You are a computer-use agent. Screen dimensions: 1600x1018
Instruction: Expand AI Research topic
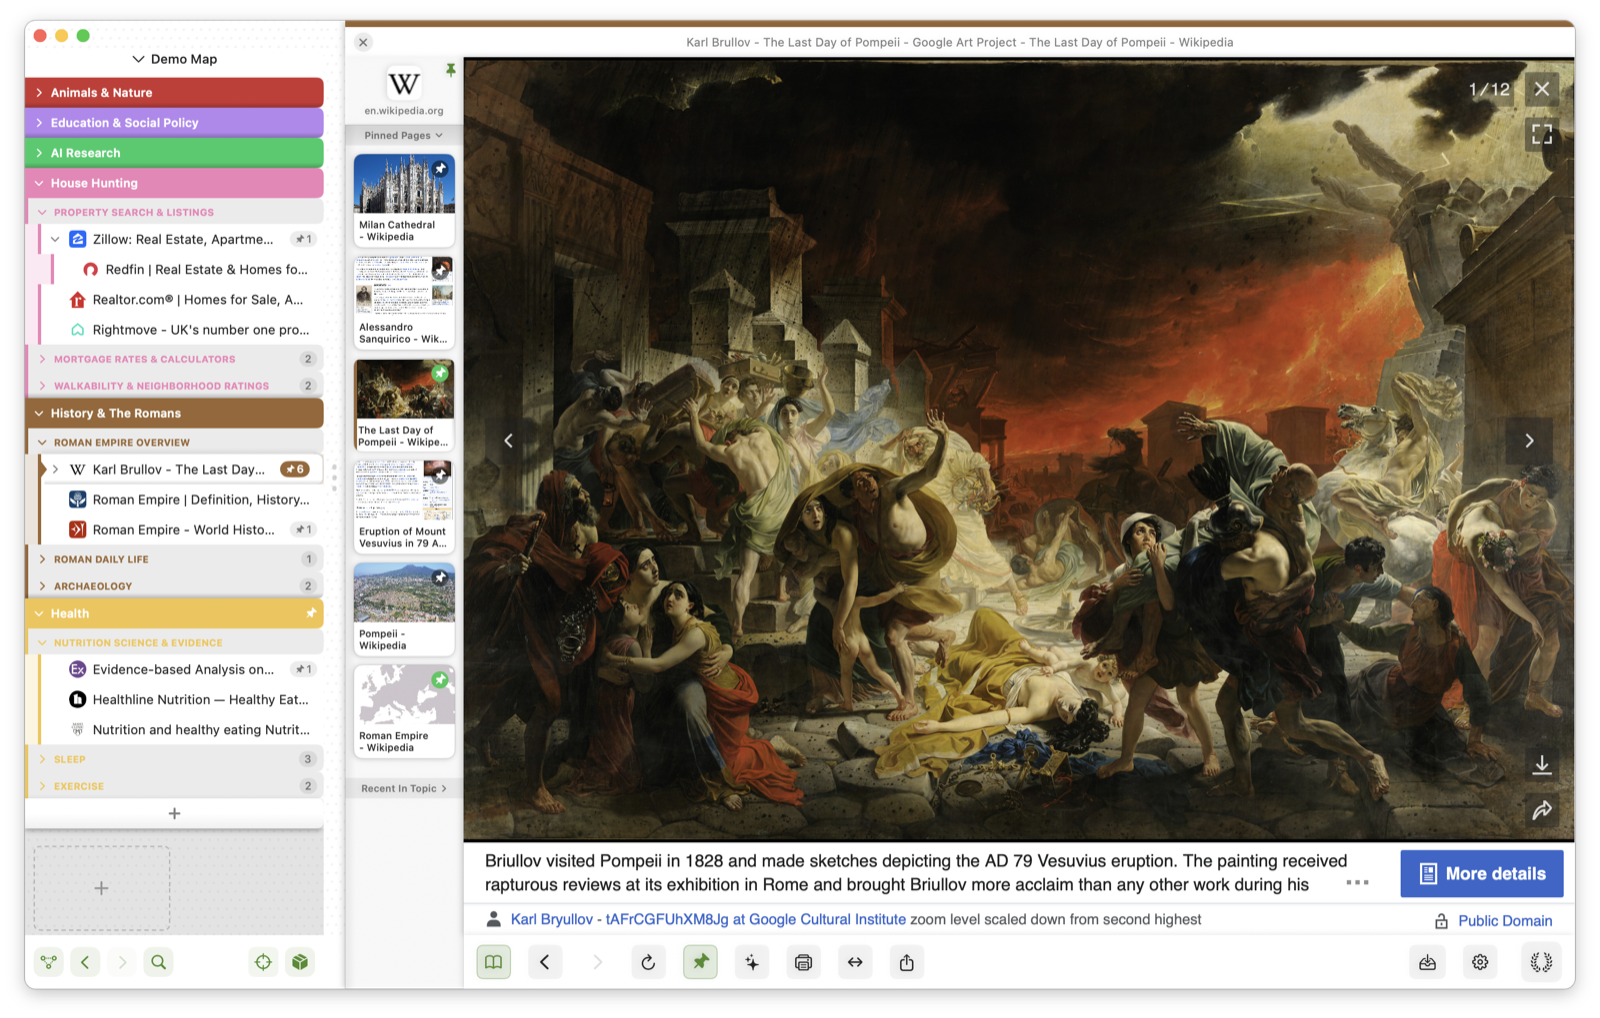coord(39,153)
